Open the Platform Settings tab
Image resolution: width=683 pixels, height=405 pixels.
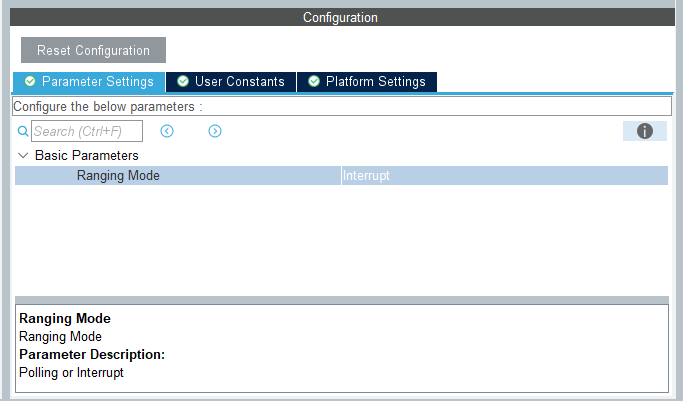(x=367, y=82)
